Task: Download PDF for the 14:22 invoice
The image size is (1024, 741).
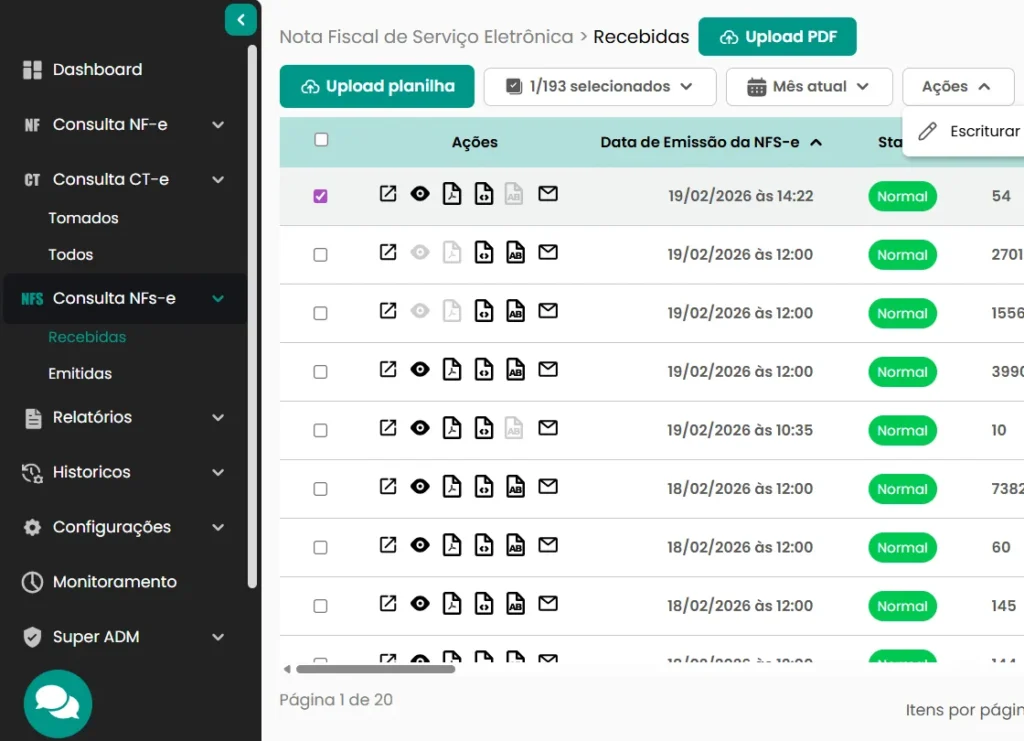Action: coord(452,194)
